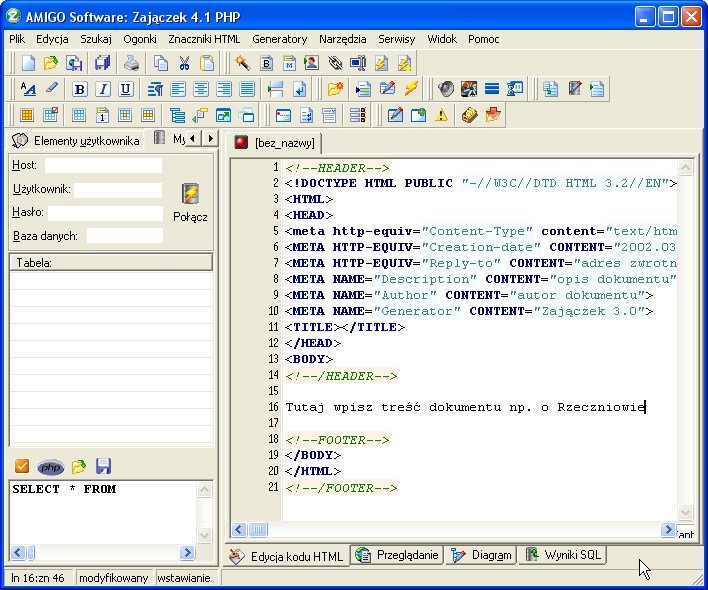This screenshot has height=590, width=708.
Task: Open the tree structure icon
Action: [177, 116]
